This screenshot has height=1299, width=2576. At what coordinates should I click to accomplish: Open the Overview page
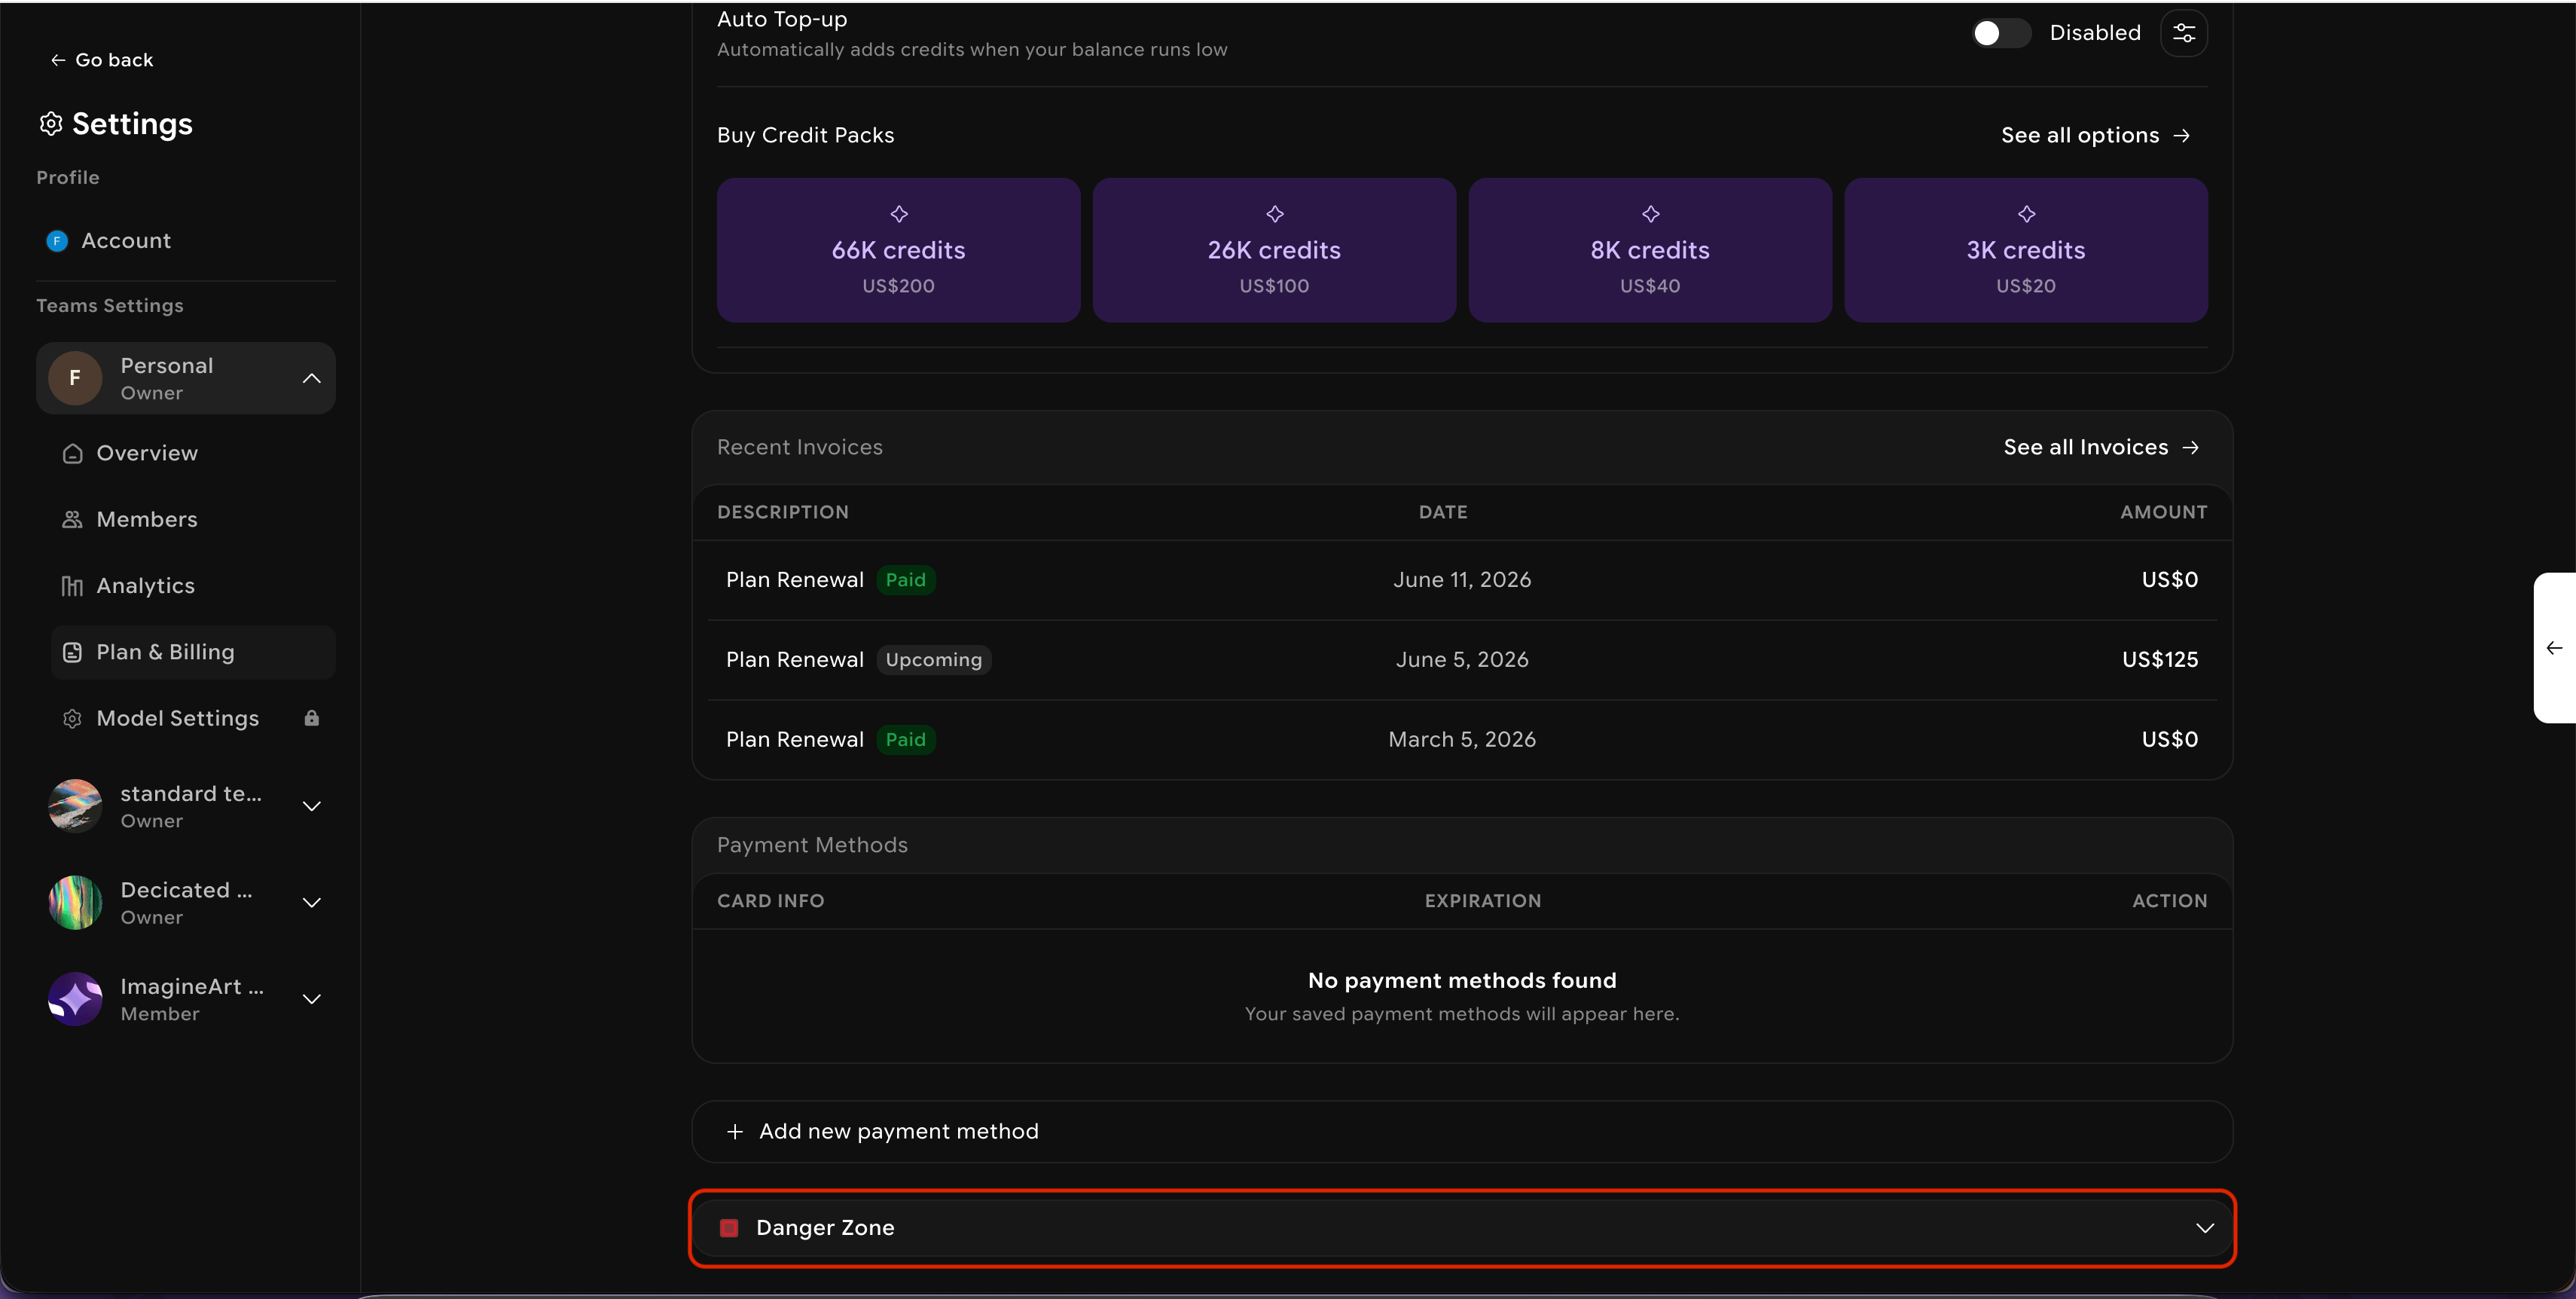tap(192, 453)
